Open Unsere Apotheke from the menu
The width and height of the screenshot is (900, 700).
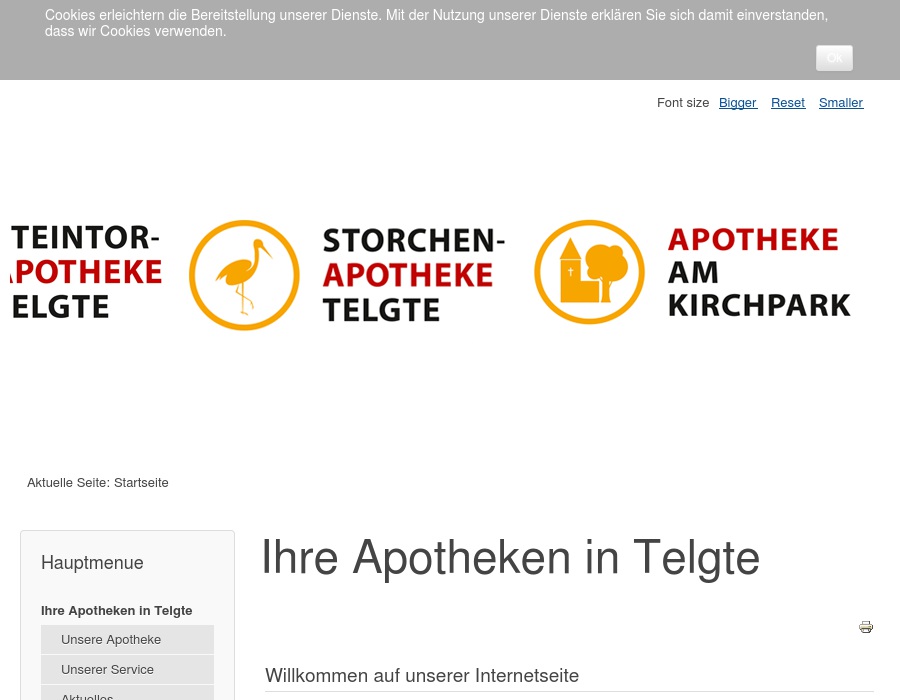click(111, 639)
